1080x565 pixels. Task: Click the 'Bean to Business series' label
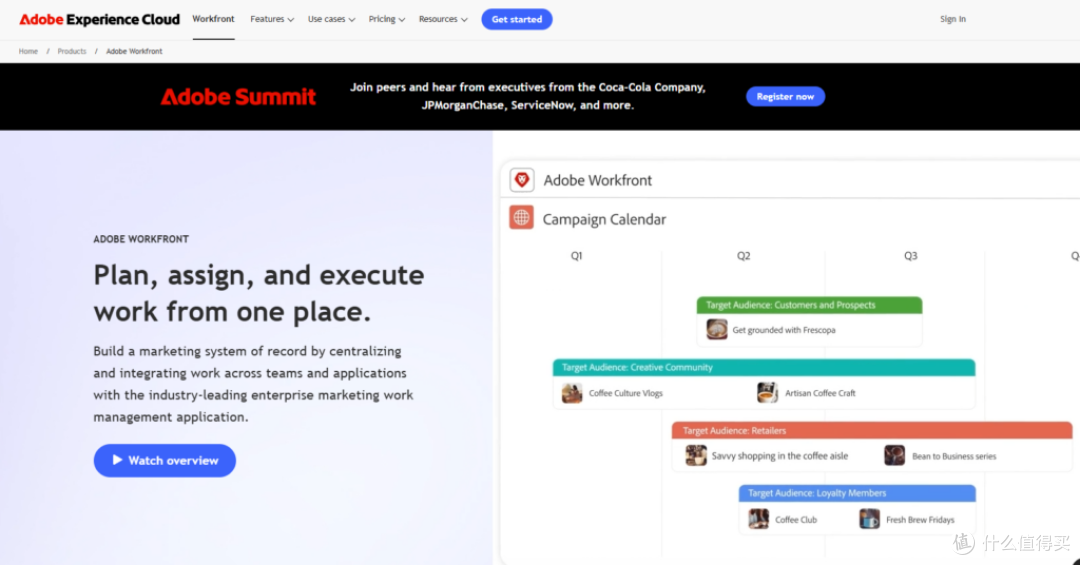pyautogui.click(x=954, y=456)
